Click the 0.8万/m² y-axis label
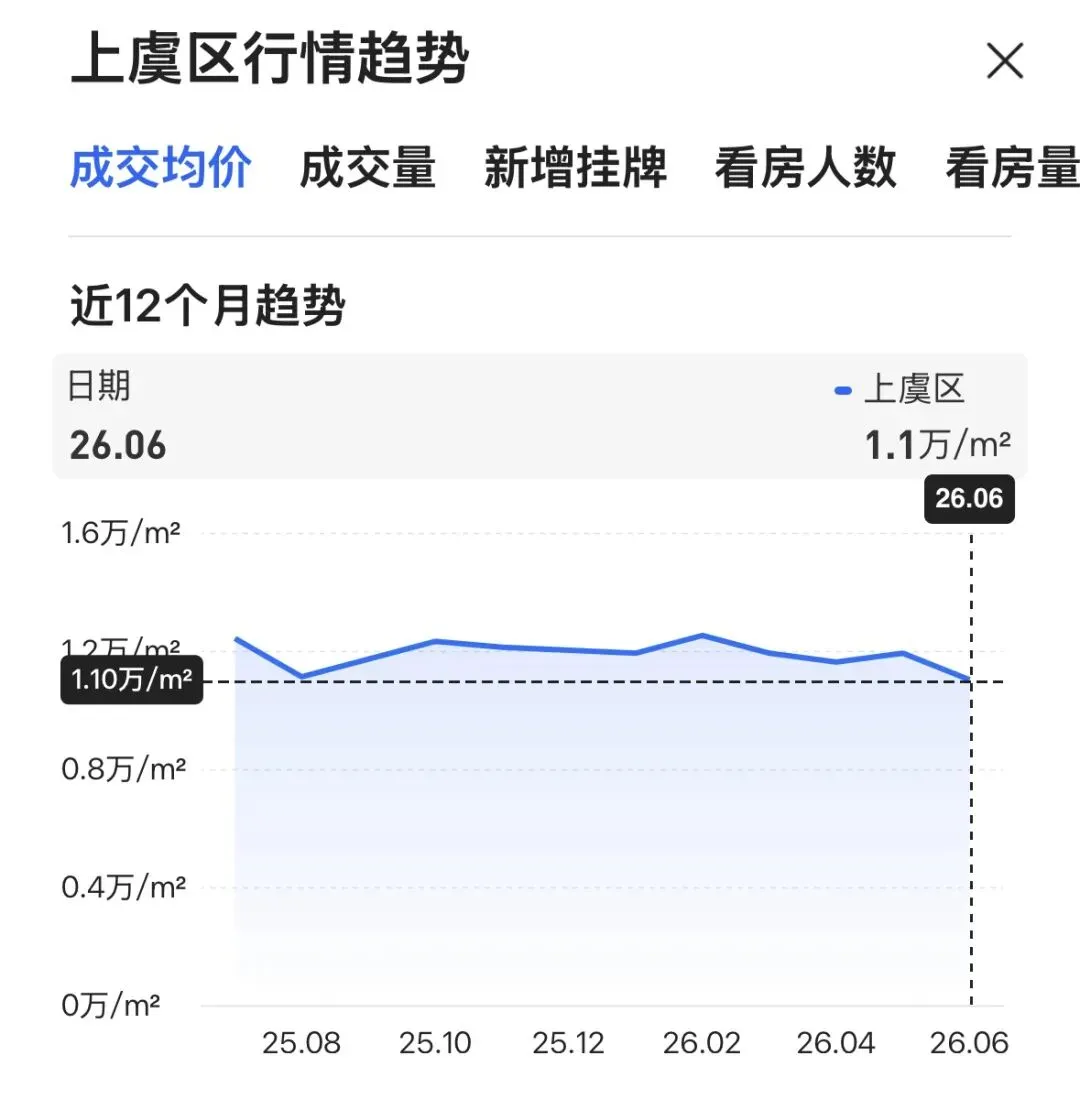This screenshot has height=1099, width=1080. point(123,770)
